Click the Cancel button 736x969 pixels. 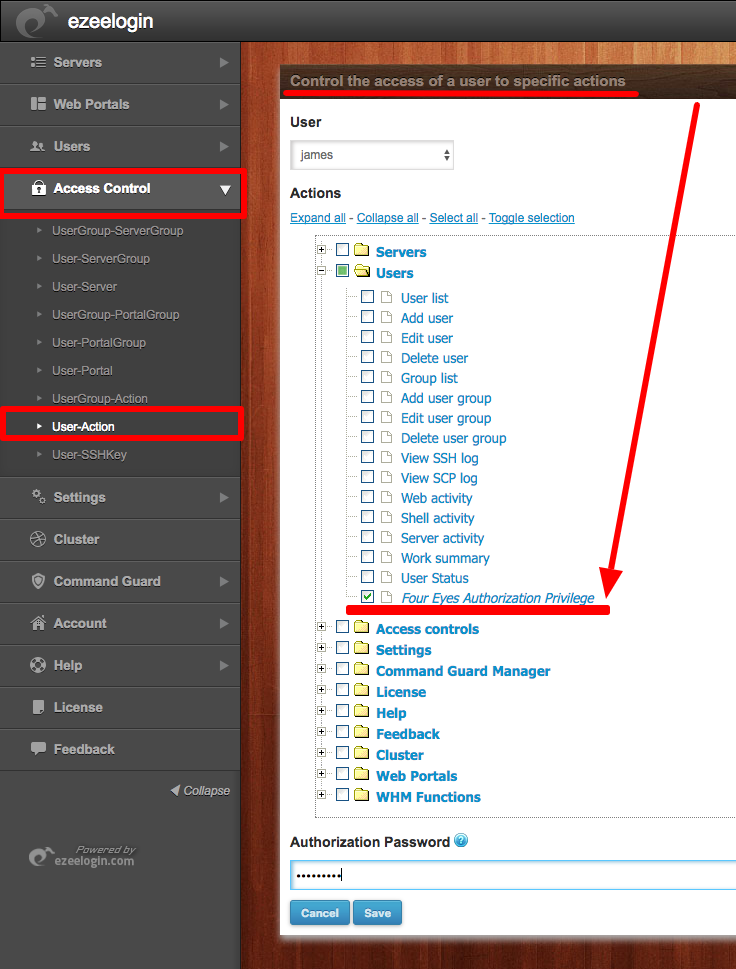click(x=319, y=913)
